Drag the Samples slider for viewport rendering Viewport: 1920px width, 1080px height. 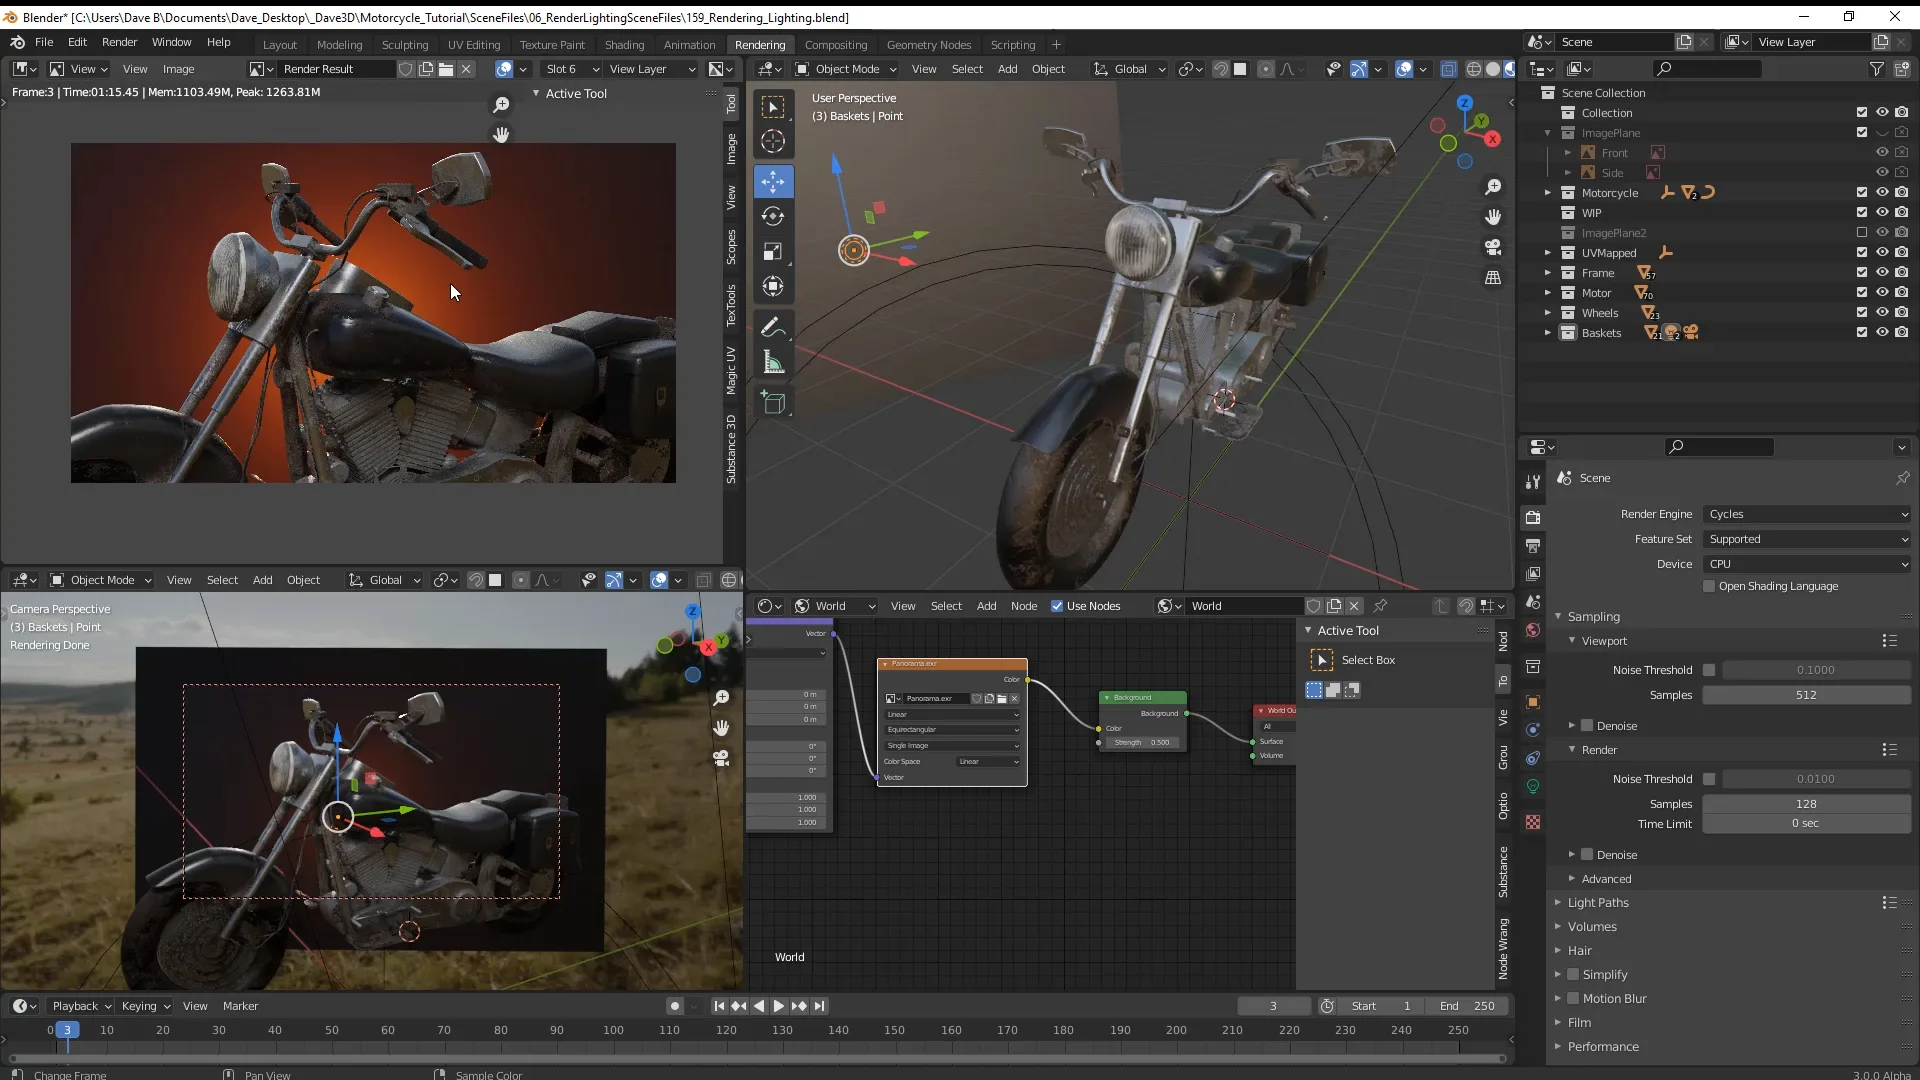point(1807,694)
